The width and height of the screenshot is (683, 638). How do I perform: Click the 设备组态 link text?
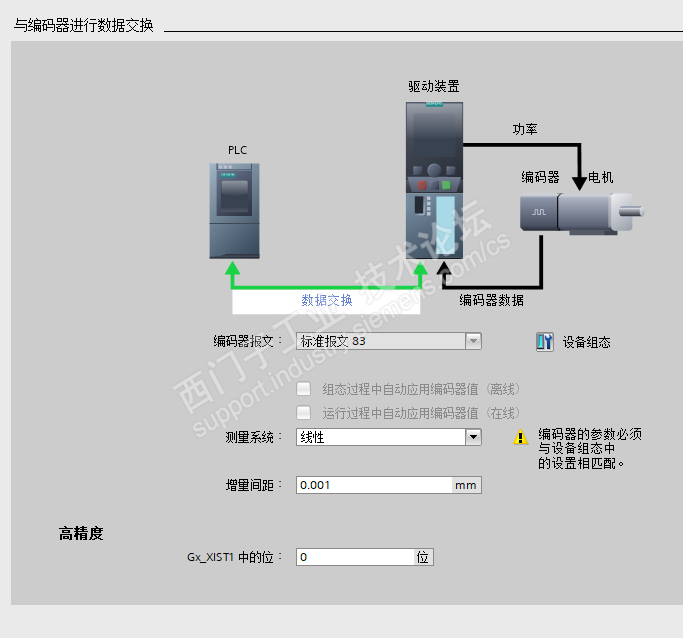(x=586, y=342)
